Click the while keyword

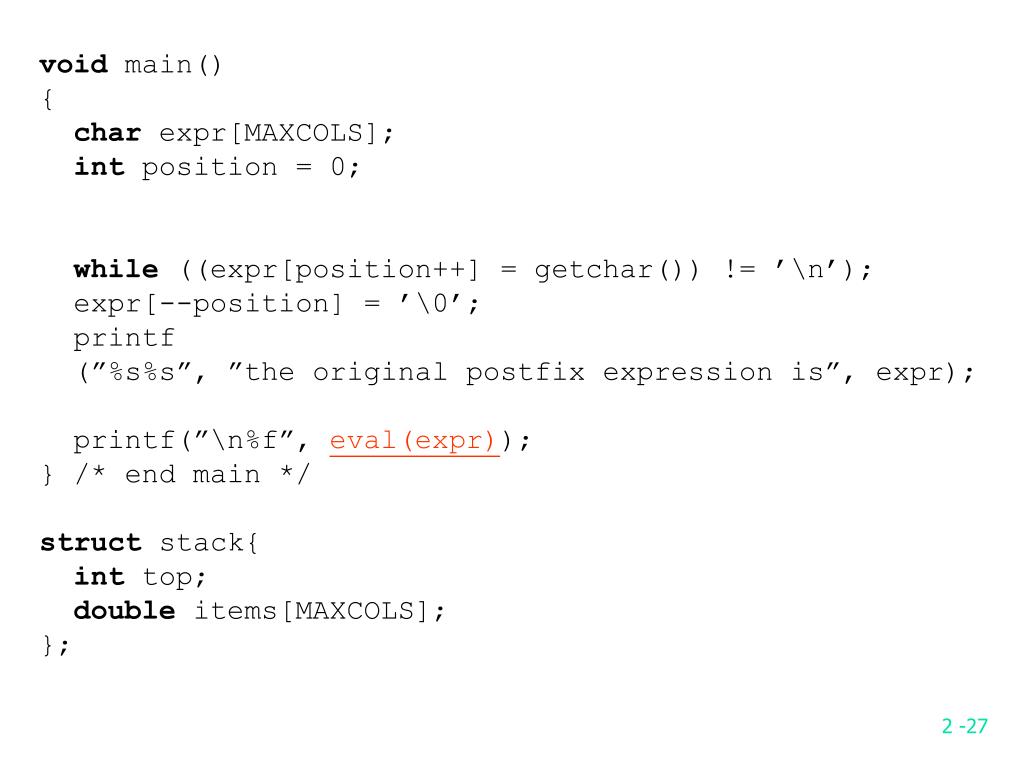(116, 270)
